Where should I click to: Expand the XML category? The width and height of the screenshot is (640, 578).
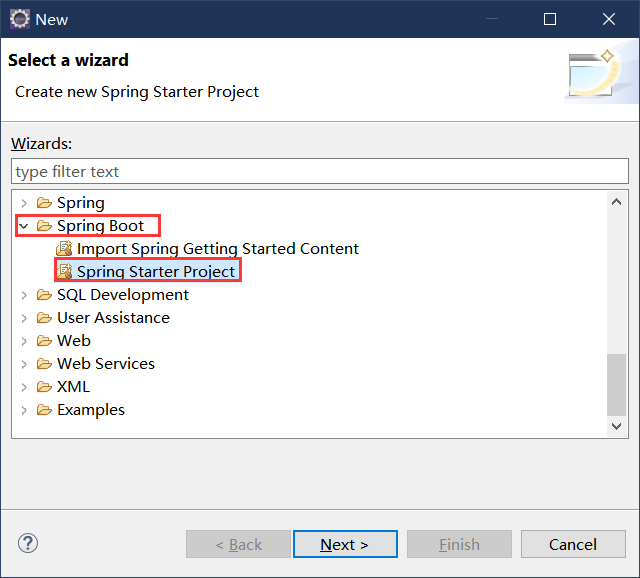24,387
